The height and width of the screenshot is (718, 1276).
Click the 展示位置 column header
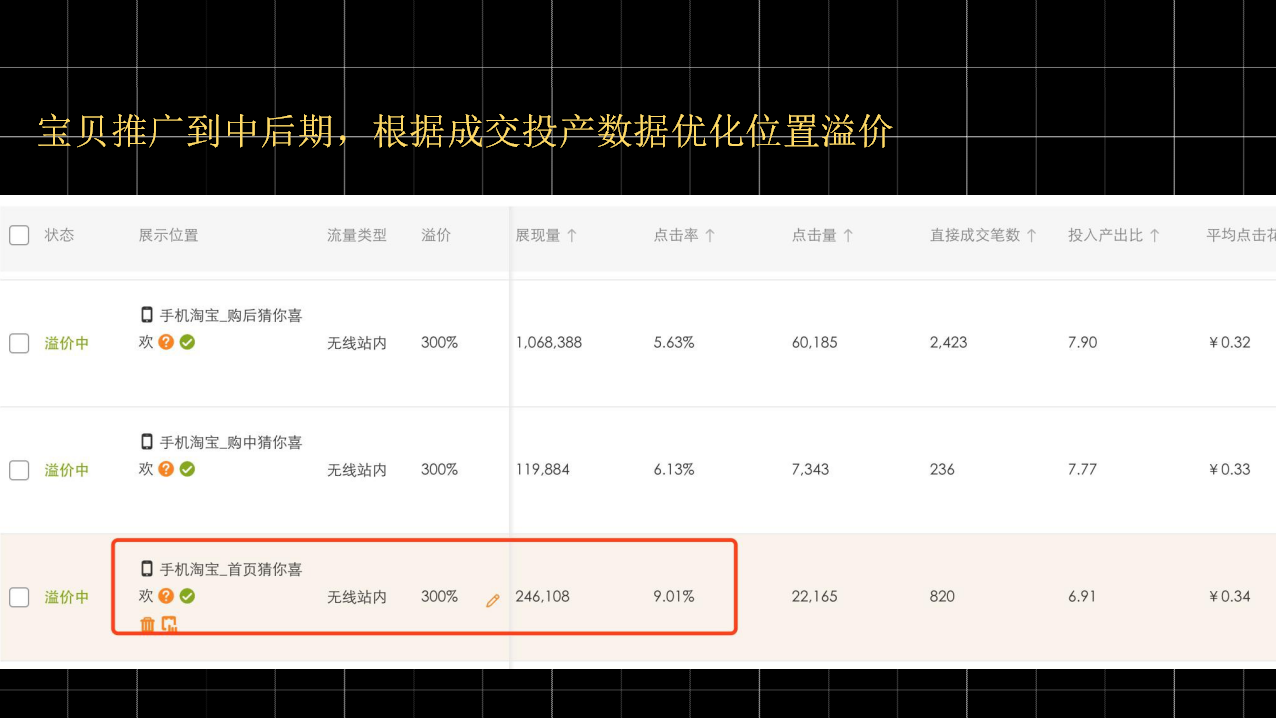[x=168, y=235]
